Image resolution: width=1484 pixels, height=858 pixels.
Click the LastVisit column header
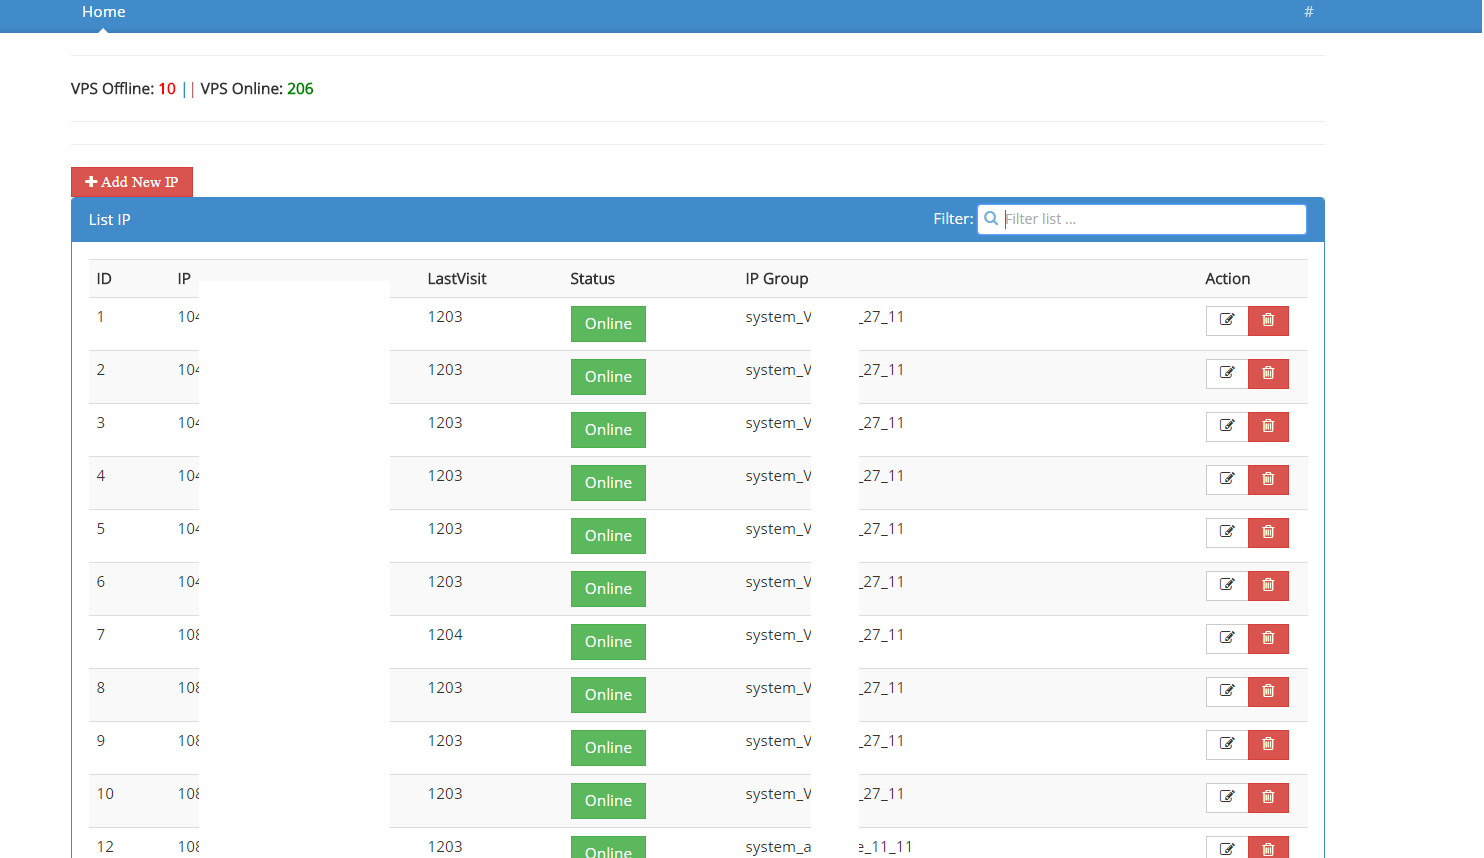click(x=457, y=279)
